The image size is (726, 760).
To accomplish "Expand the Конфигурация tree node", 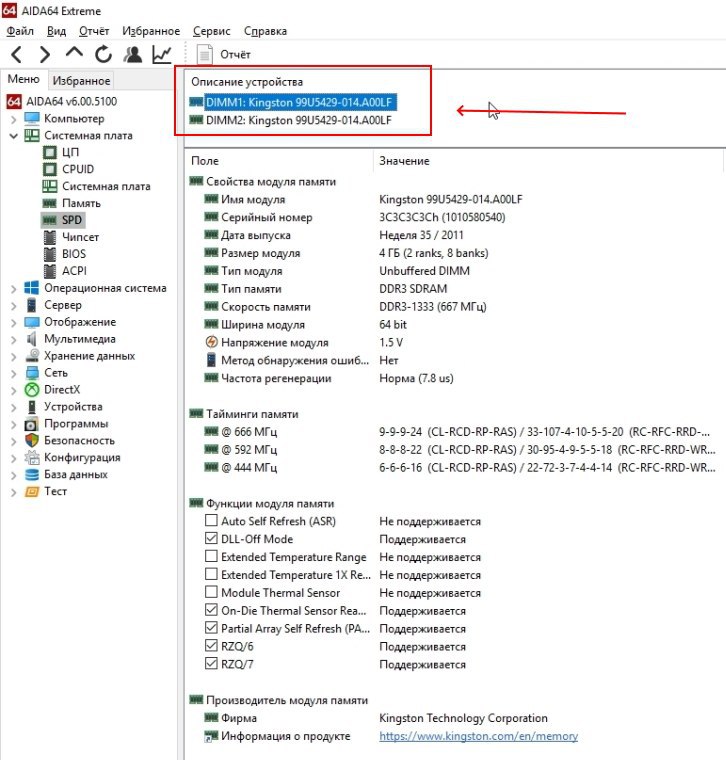I will point(14,459).
